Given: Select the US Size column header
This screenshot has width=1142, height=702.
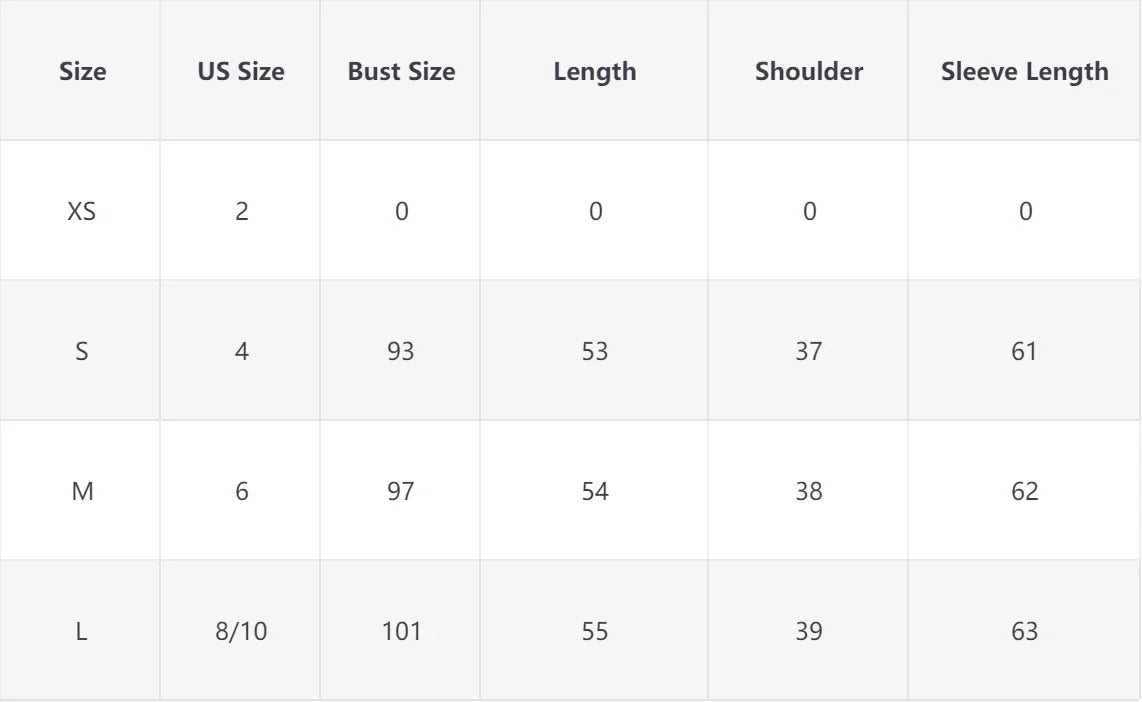Looking at the screenshot, I should [x=241, y=71].
